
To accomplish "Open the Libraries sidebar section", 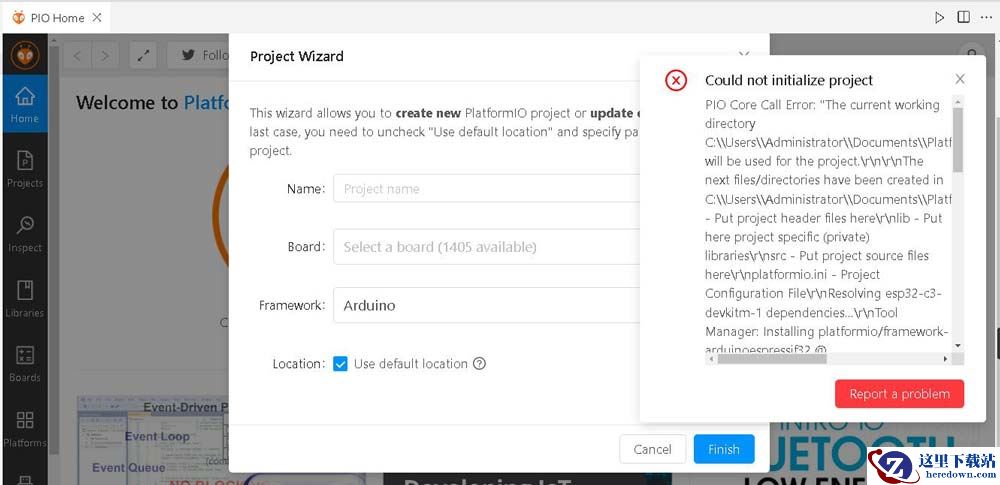I will tap(25, 299).
